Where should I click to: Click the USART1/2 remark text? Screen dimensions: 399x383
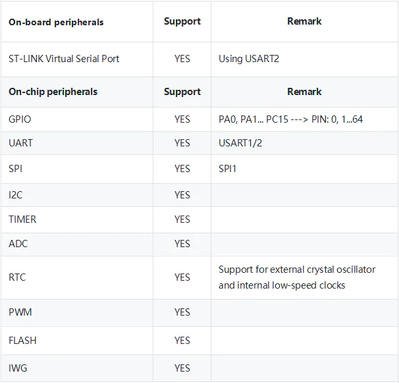(x=240, y=143)
